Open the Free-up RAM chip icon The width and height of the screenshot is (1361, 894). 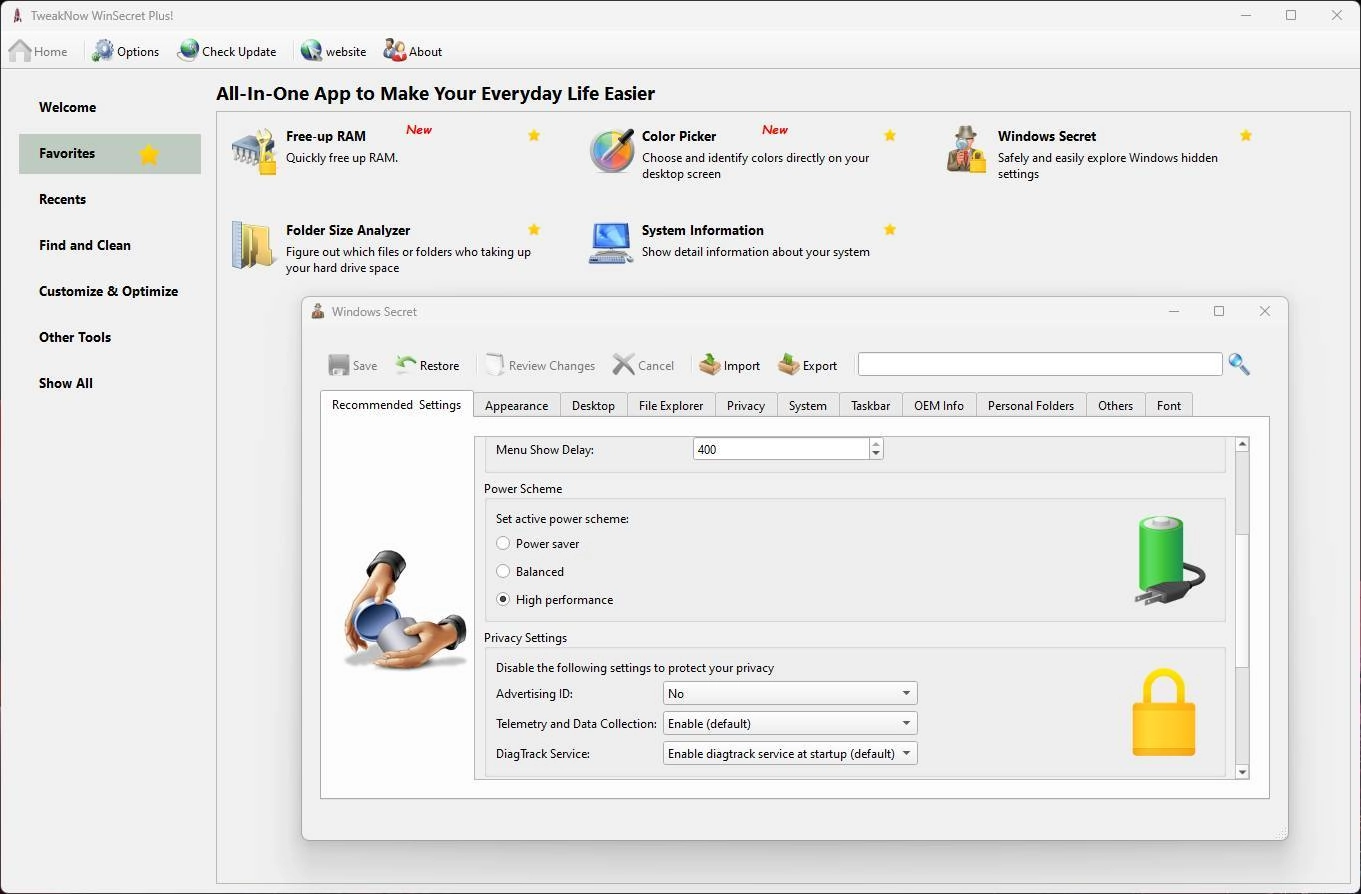(x=253, y=152)
